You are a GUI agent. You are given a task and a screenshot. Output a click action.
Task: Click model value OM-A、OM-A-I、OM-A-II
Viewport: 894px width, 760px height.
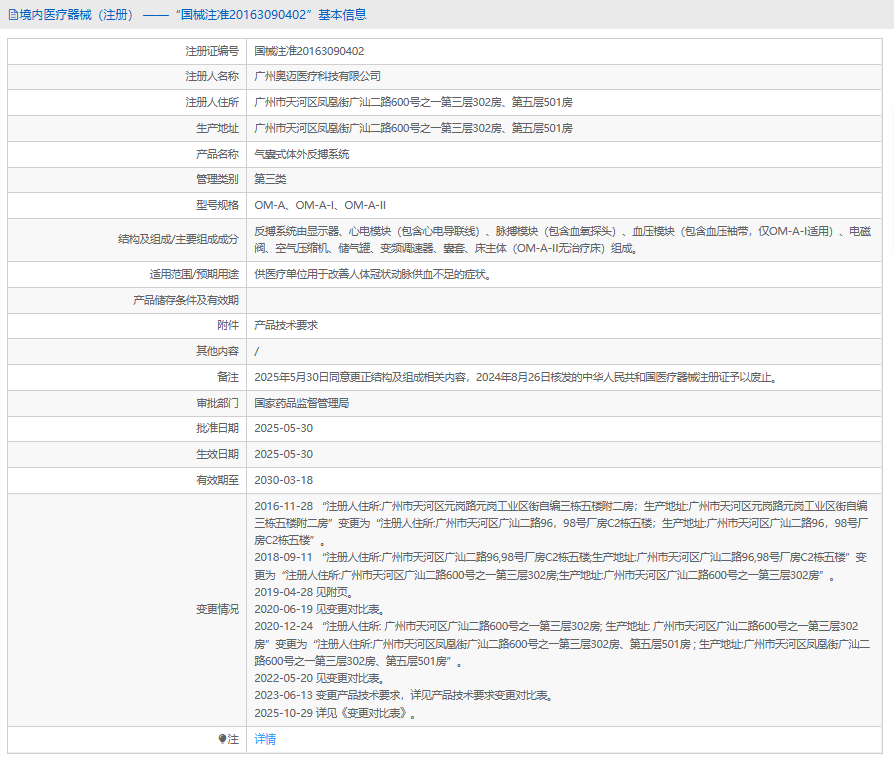320,205
